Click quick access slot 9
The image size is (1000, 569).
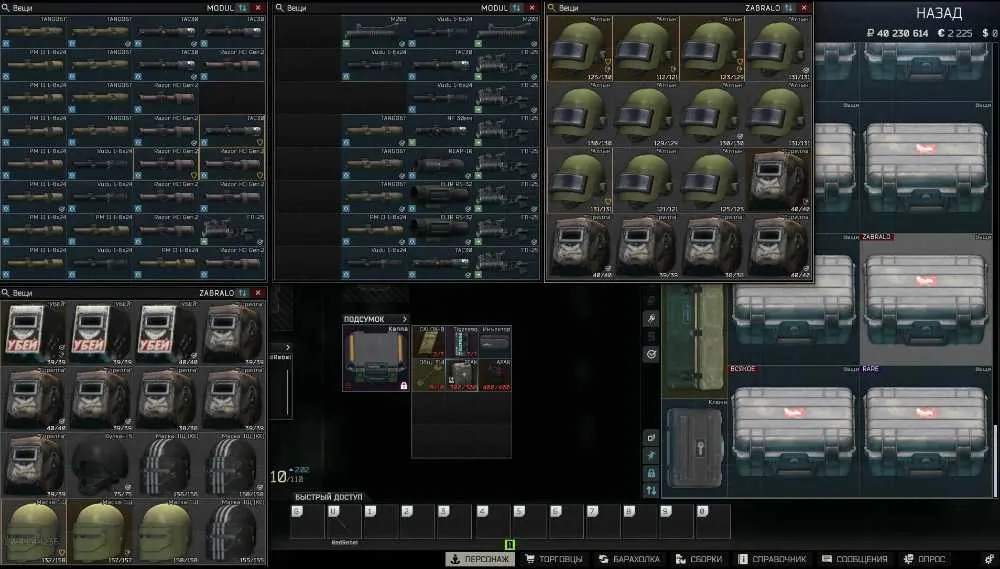point(677,522)
